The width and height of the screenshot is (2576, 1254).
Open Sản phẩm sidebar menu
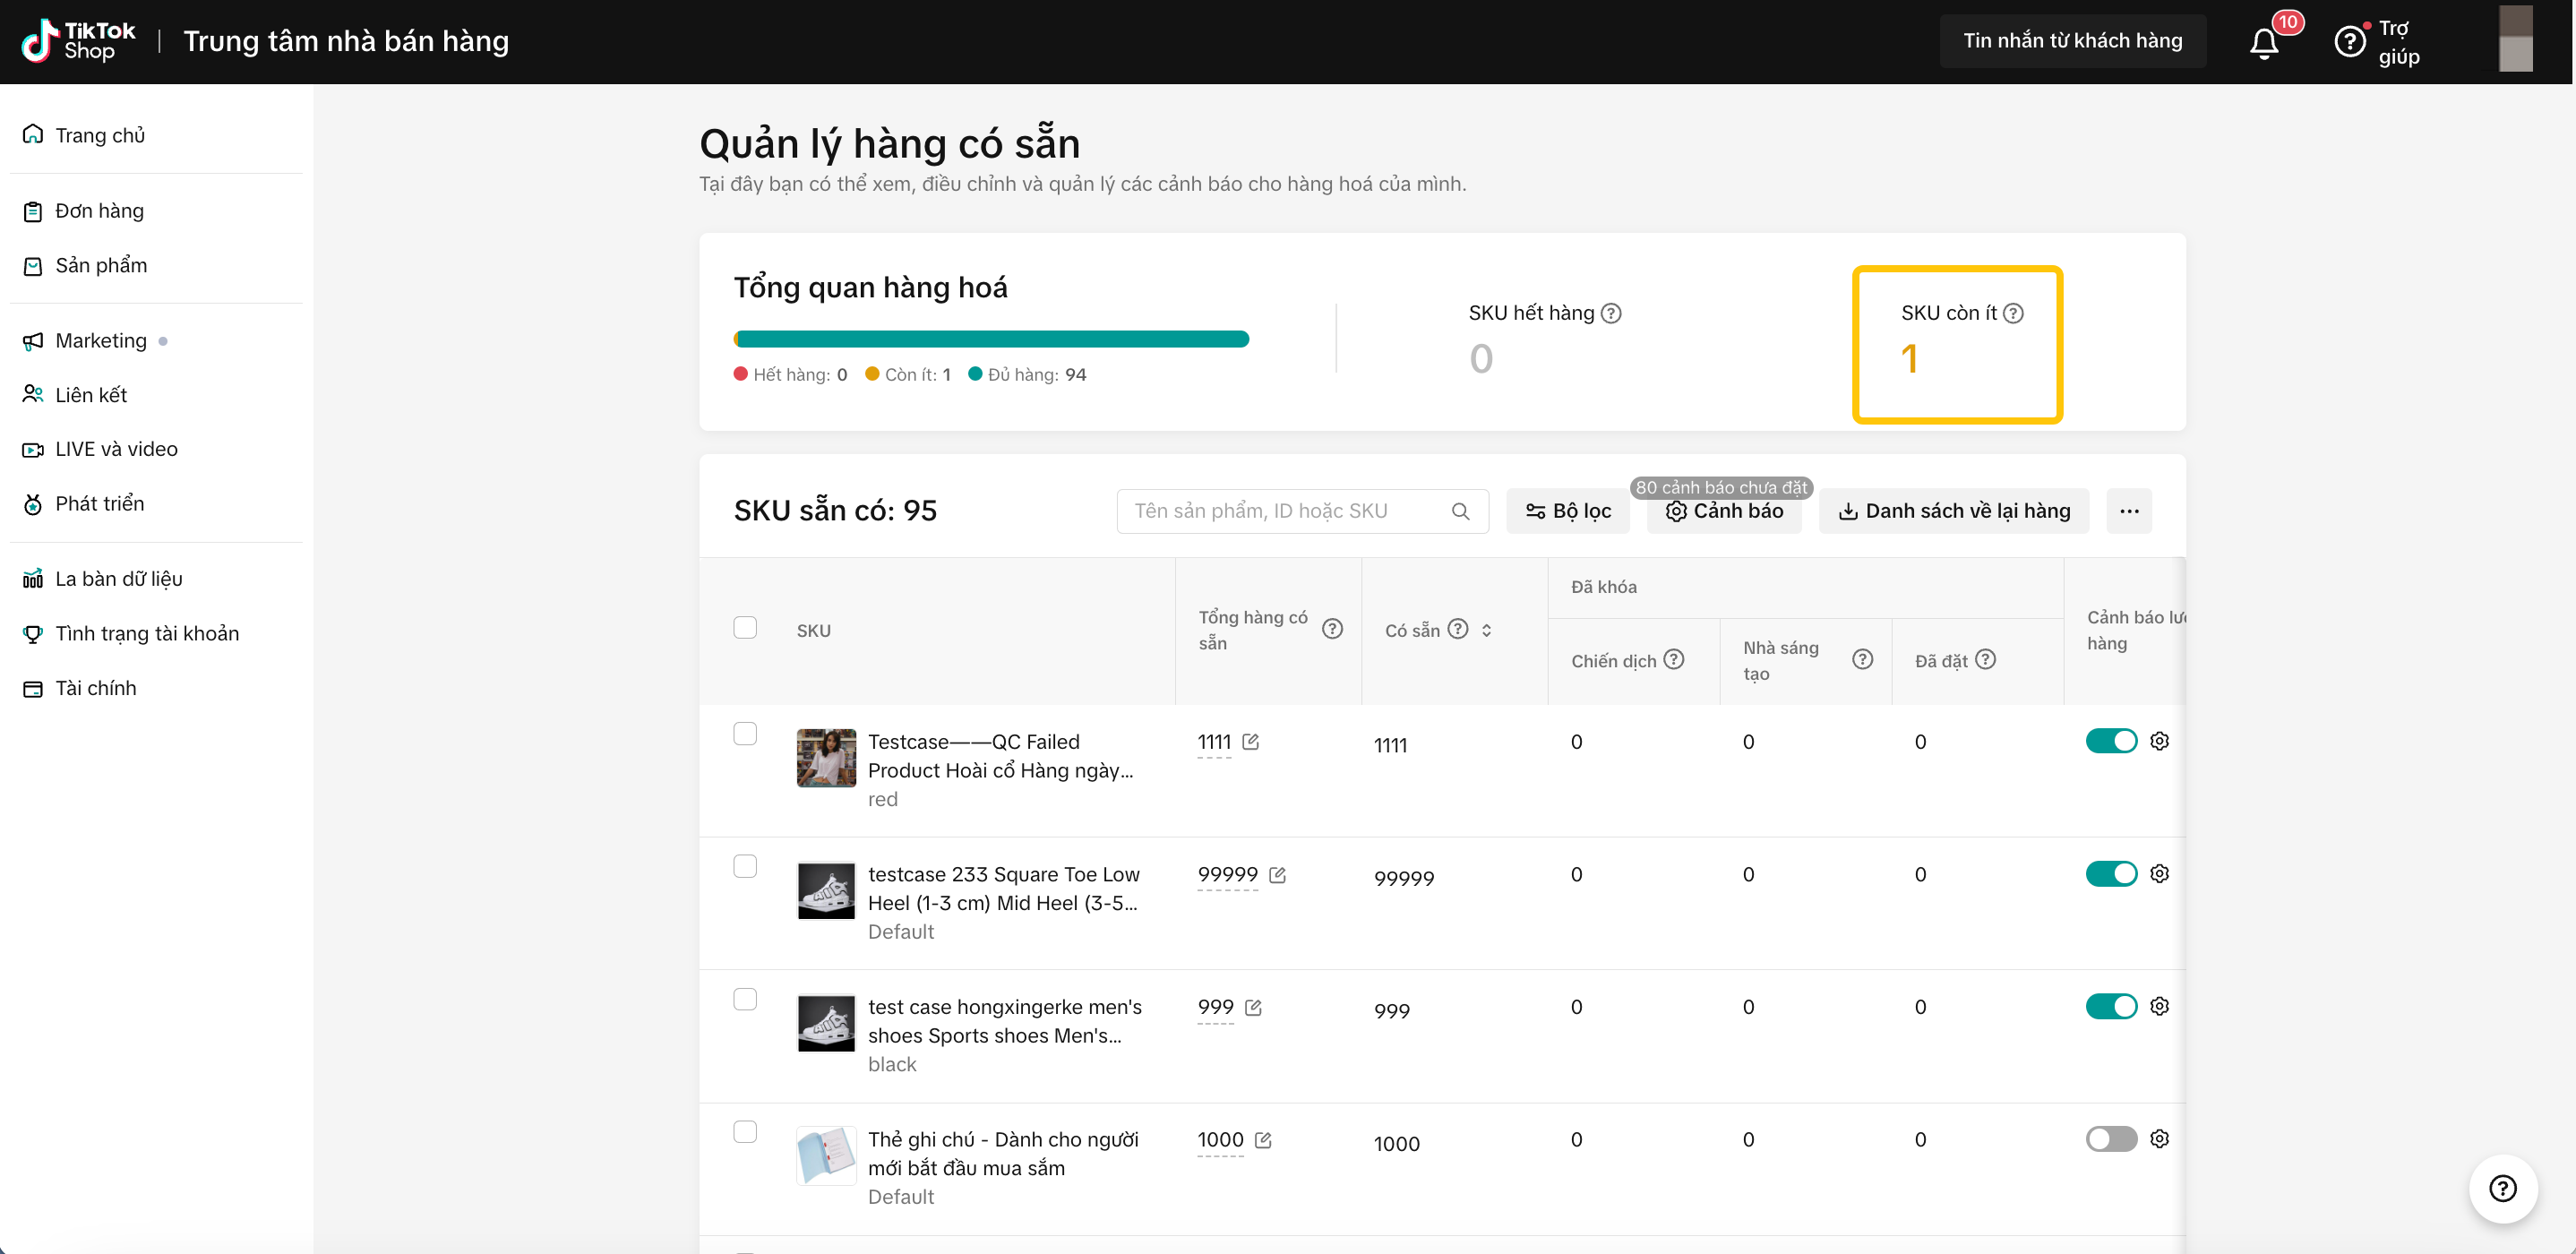pyautogui.click(x=101, y=265)
